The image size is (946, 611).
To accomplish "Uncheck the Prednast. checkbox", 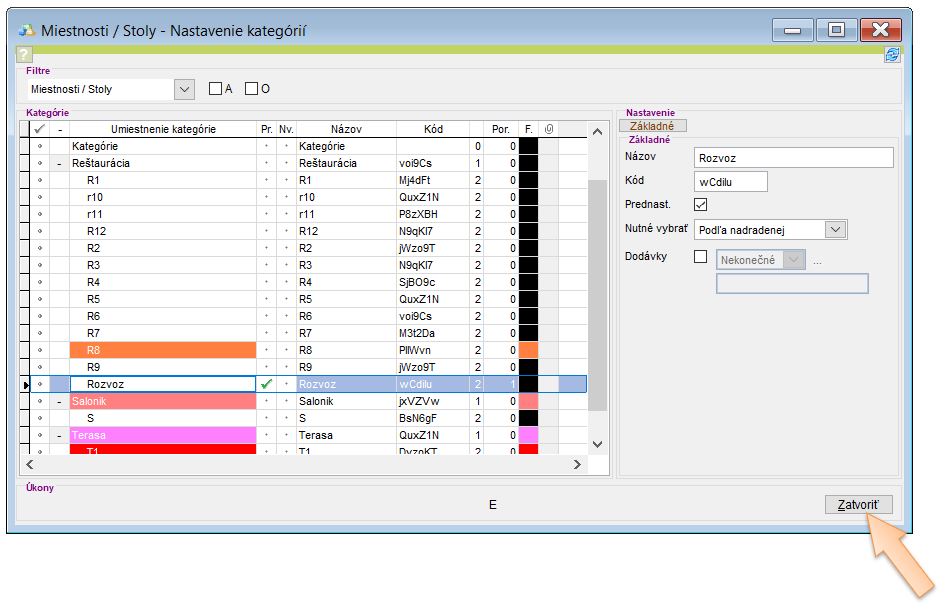I will coord(701,205).
